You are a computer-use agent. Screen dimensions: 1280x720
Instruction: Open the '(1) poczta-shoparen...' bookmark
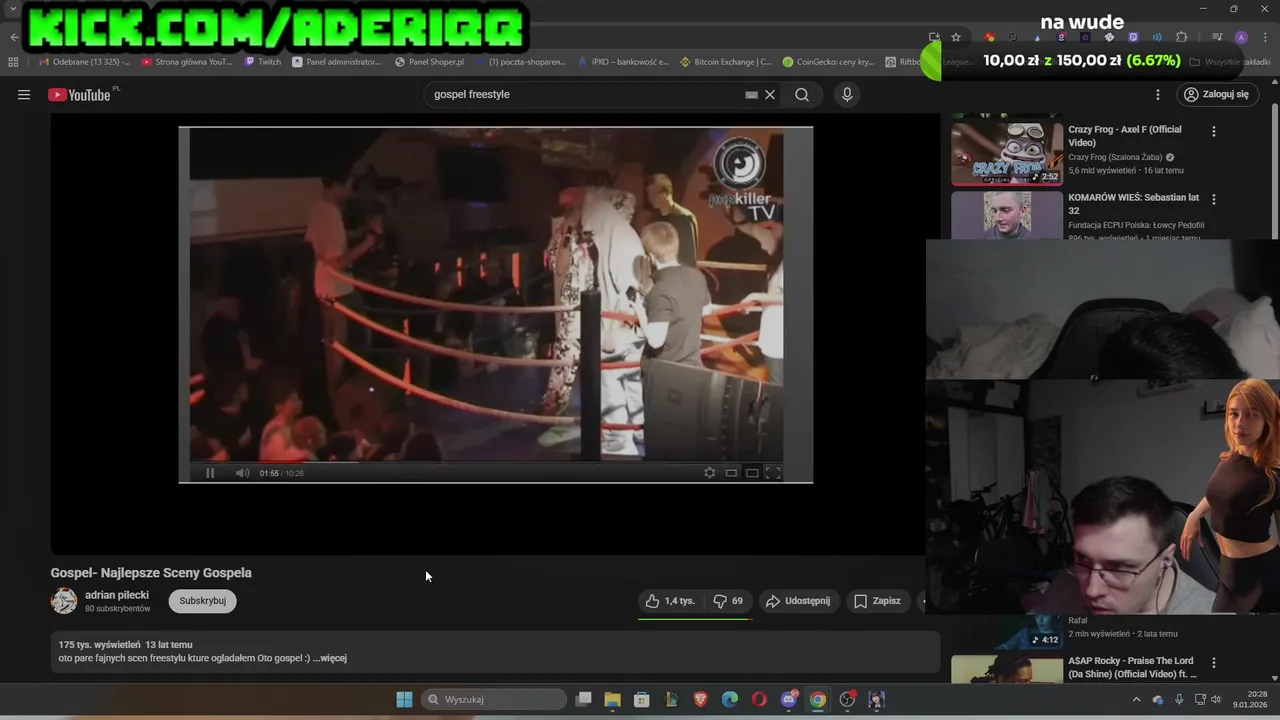520,62
